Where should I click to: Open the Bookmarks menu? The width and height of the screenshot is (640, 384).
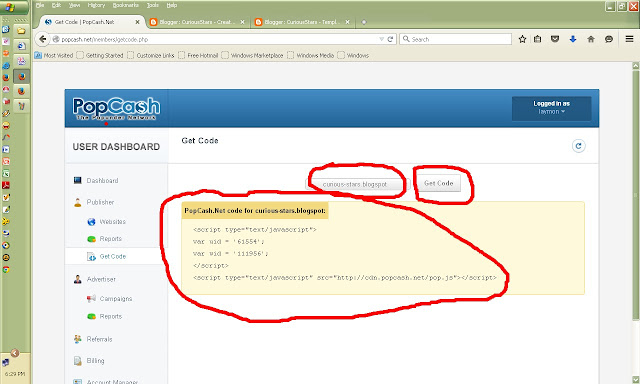point(126,5)
